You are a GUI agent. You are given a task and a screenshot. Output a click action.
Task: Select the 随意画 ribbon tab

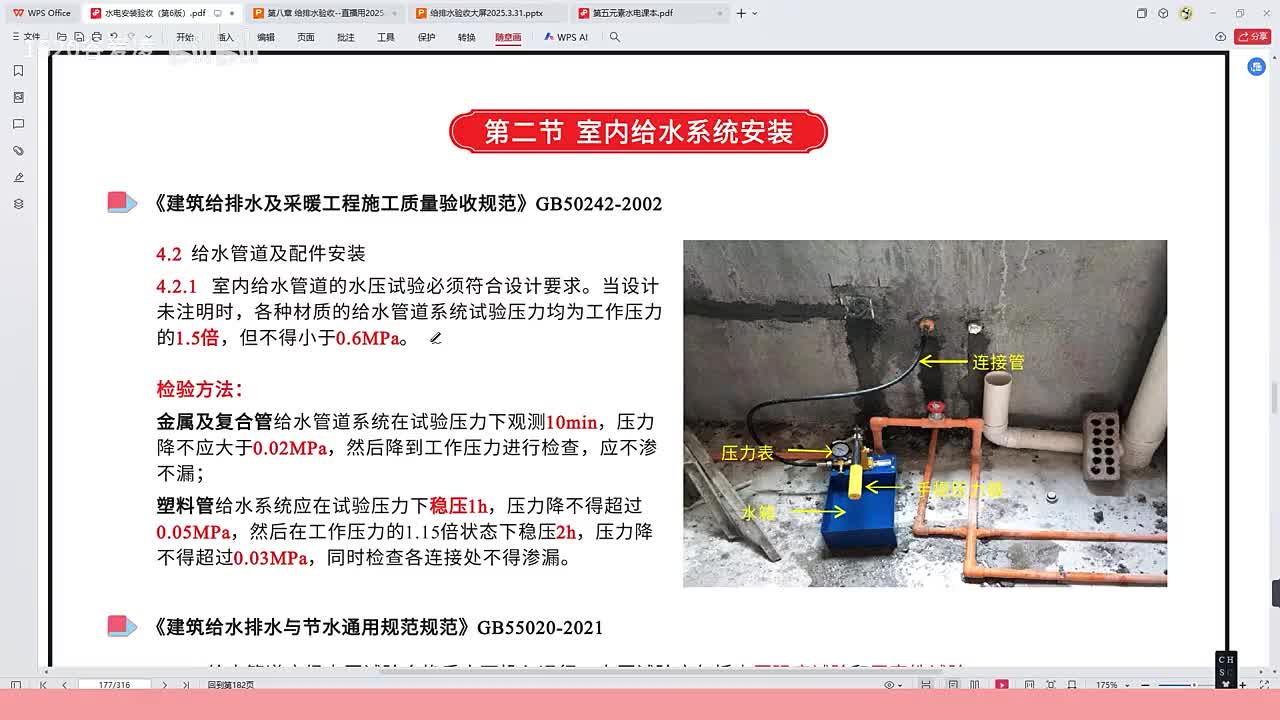[508, 37]
